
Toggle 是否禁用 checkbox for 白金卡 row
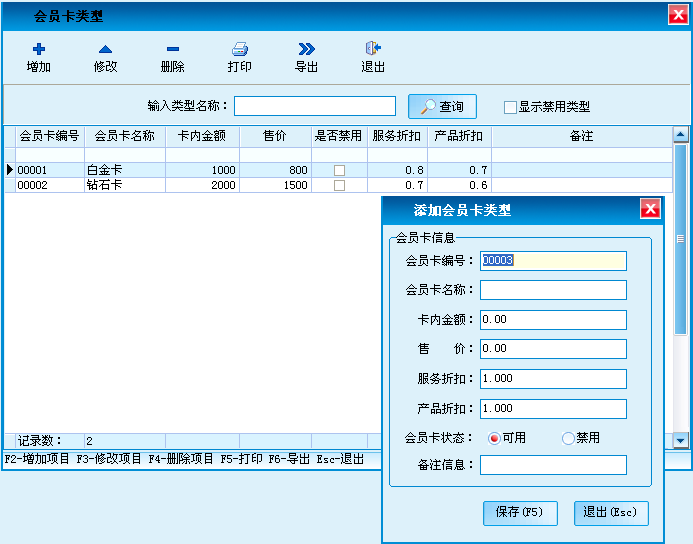pos(339,171)
